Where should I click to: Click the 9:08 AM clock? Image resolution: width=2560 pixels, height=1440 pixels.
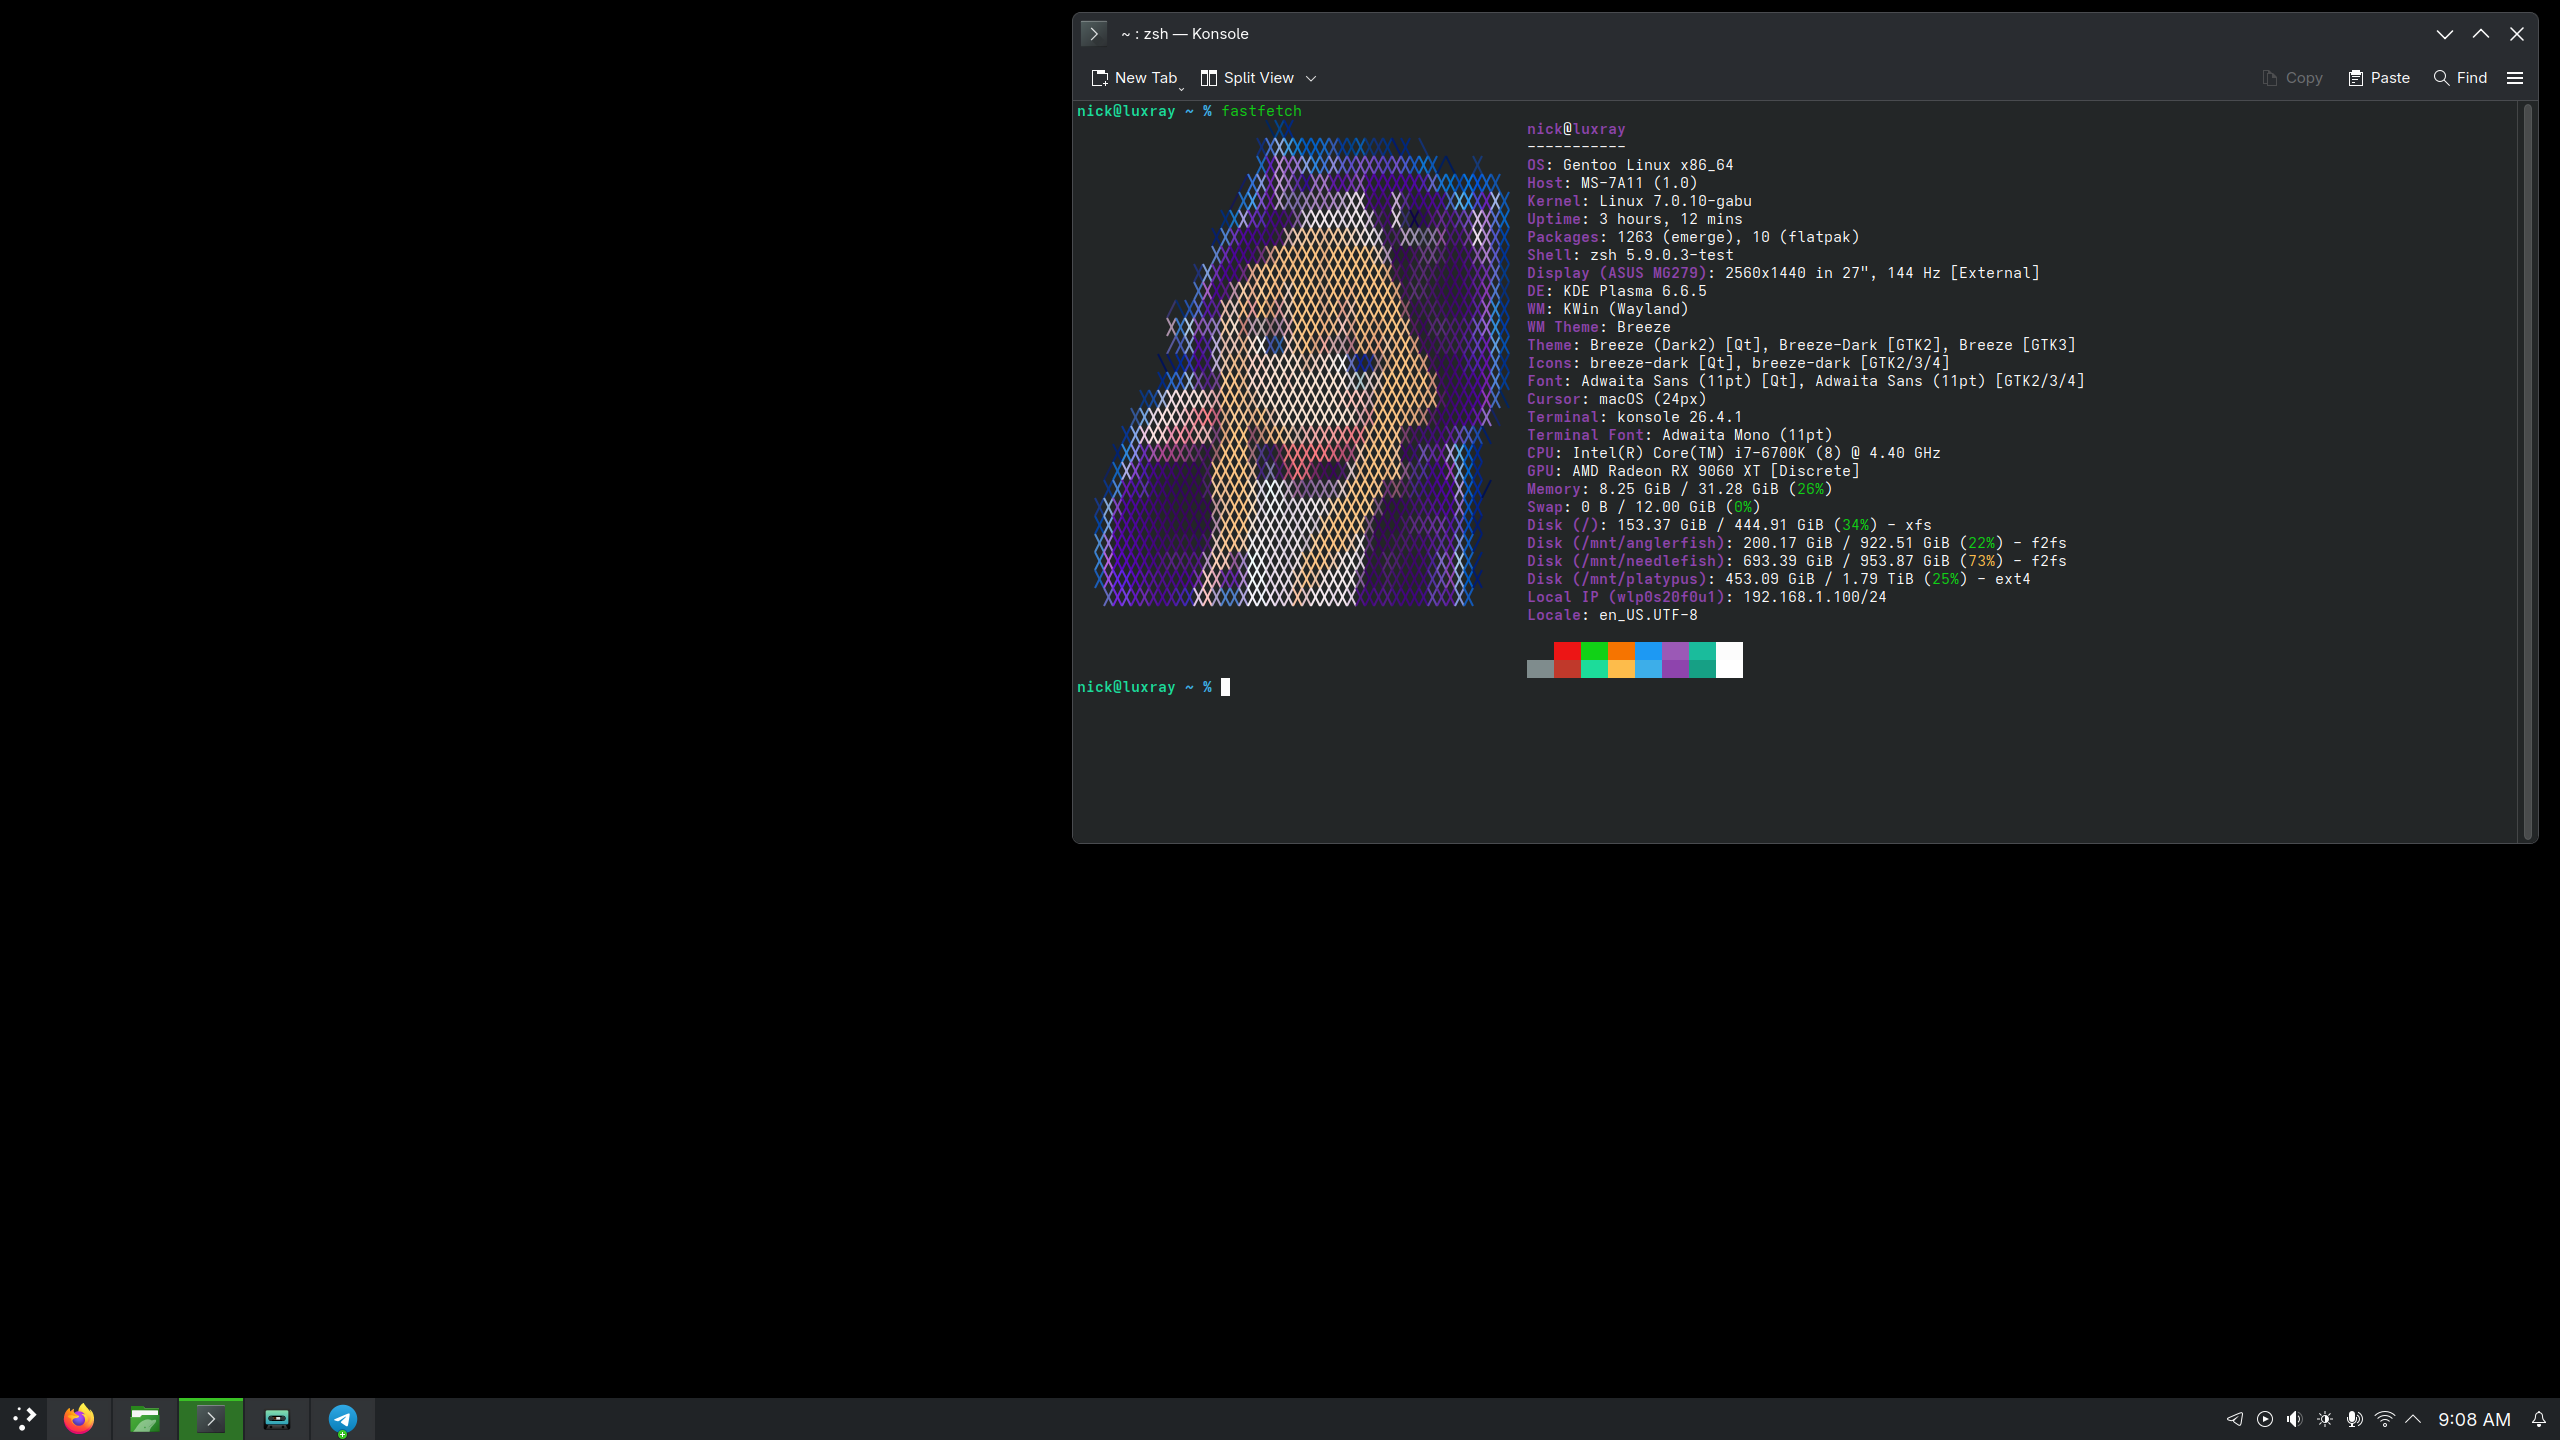2474,1419
